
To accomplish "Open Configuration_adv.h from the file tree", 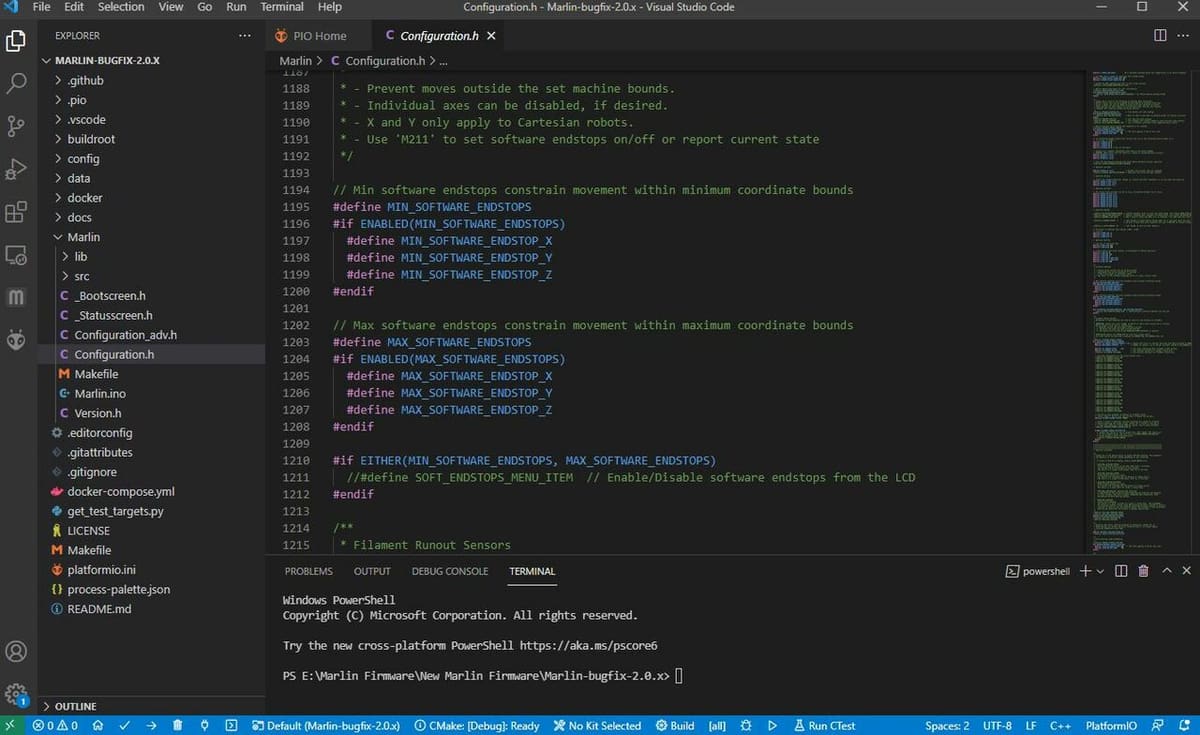I will (x=125, y=335).
